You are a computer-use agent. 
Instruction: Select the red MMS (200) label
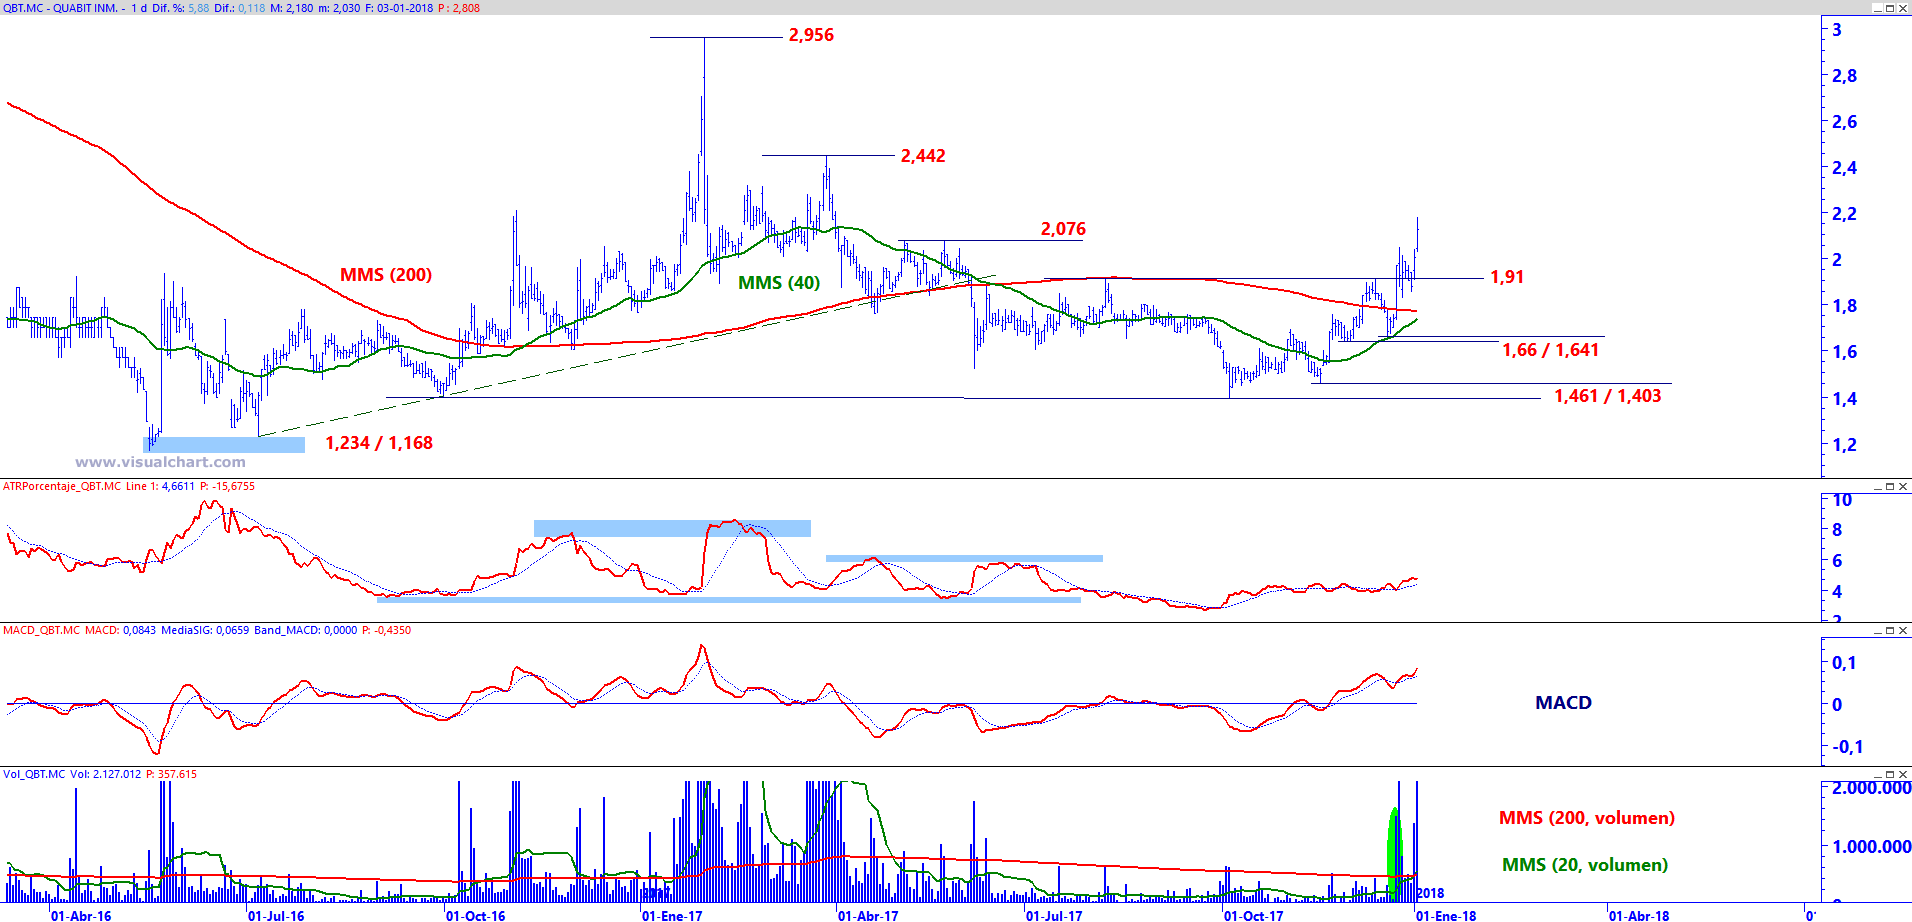pos(386,275)
